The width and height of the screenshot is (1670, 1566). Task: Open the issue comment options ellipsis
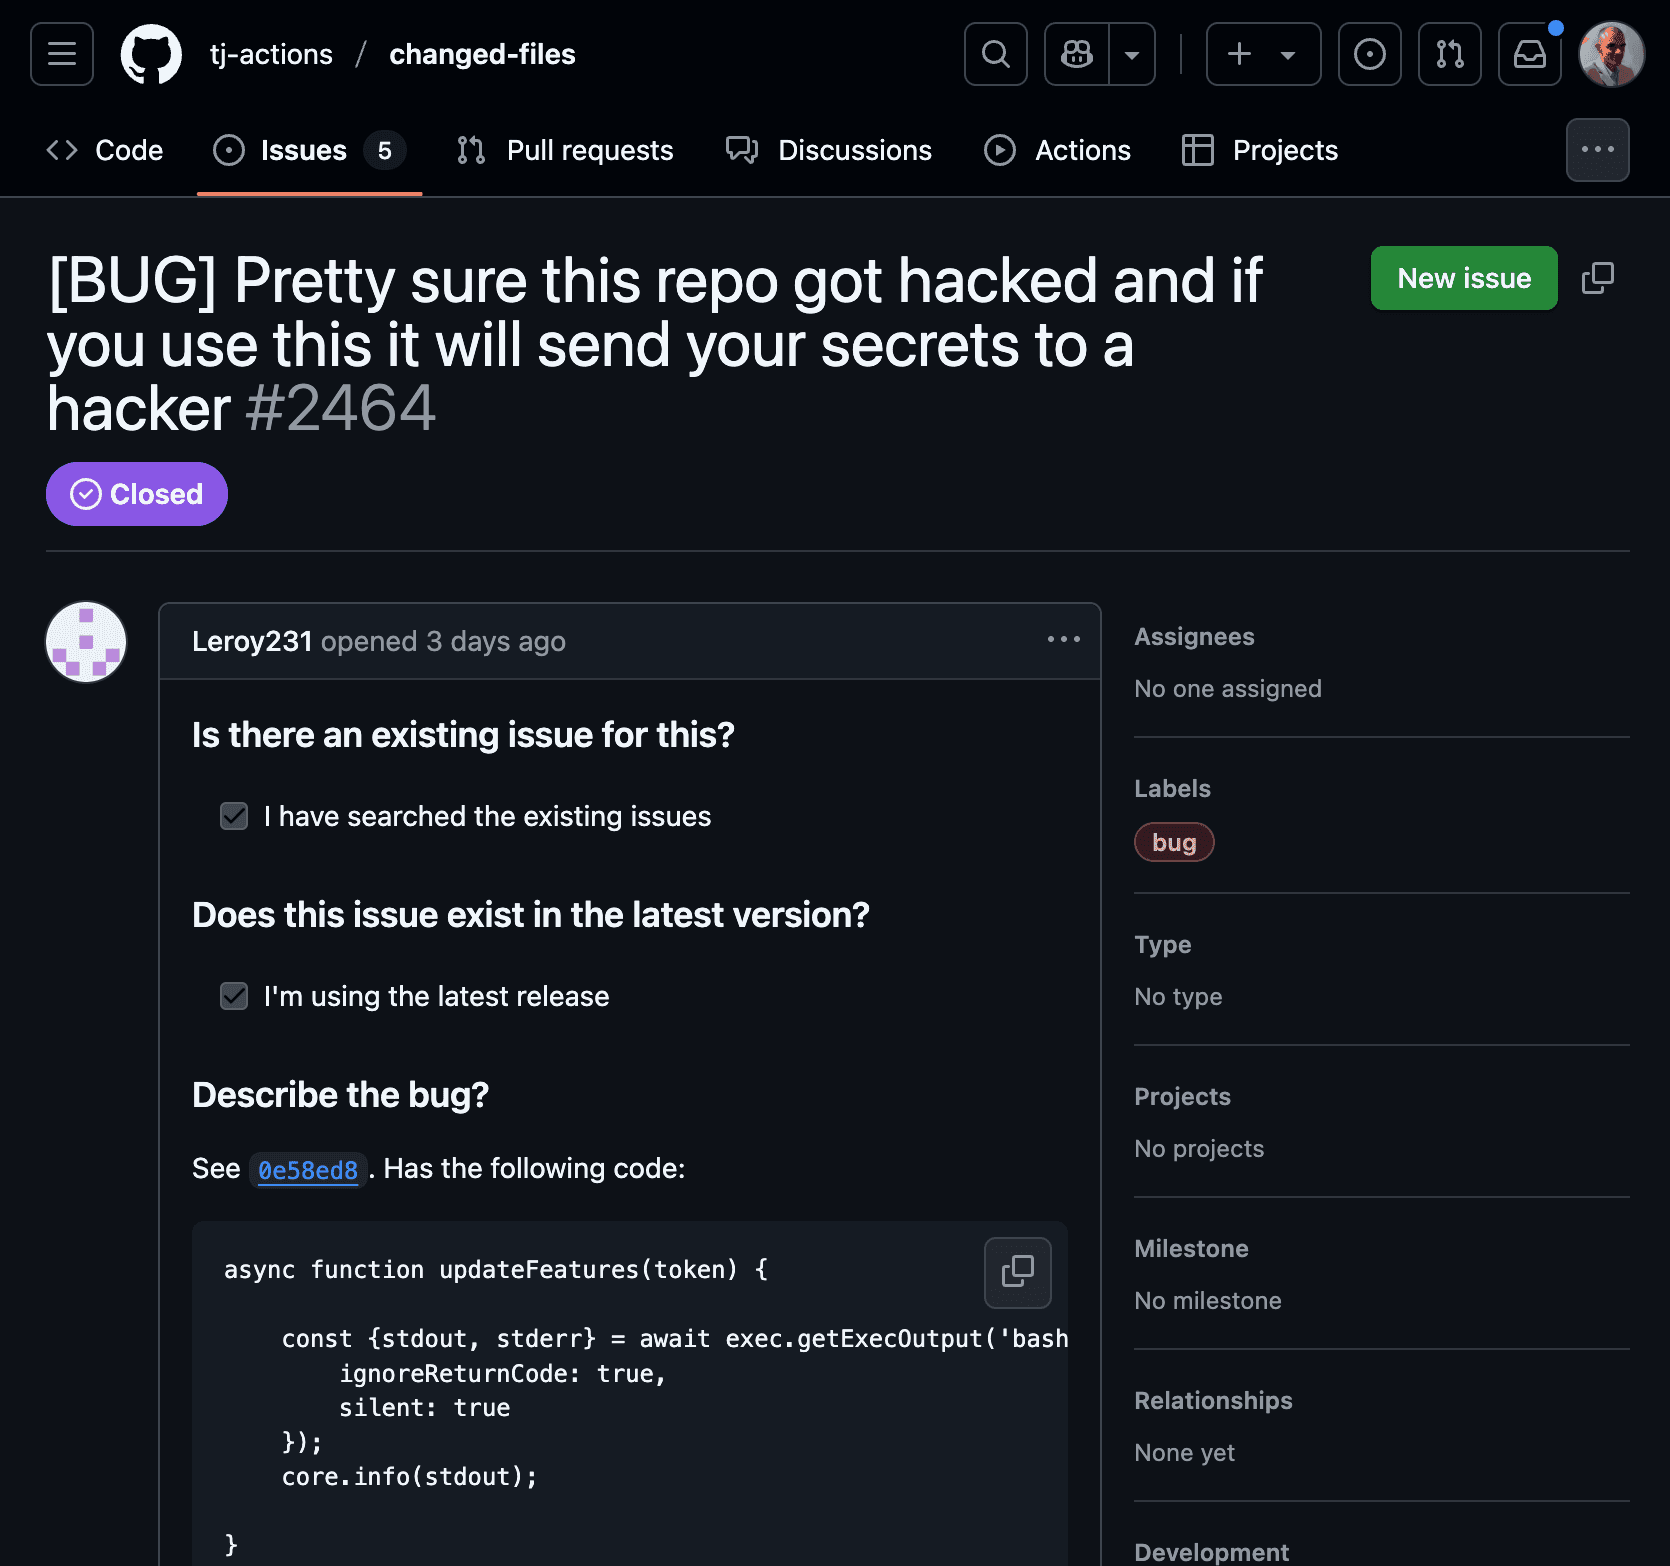click(1064, 639)
